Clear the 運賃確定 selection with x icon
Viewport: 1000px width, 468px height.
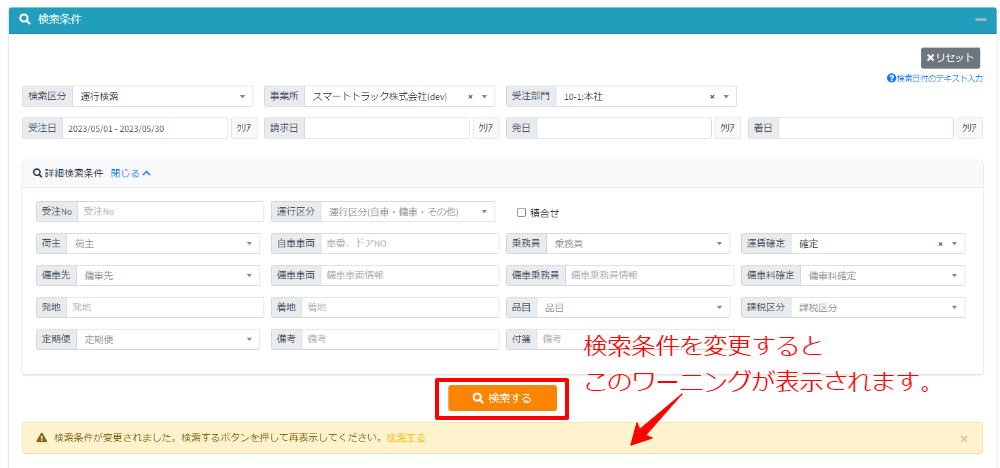pos(940,243)
